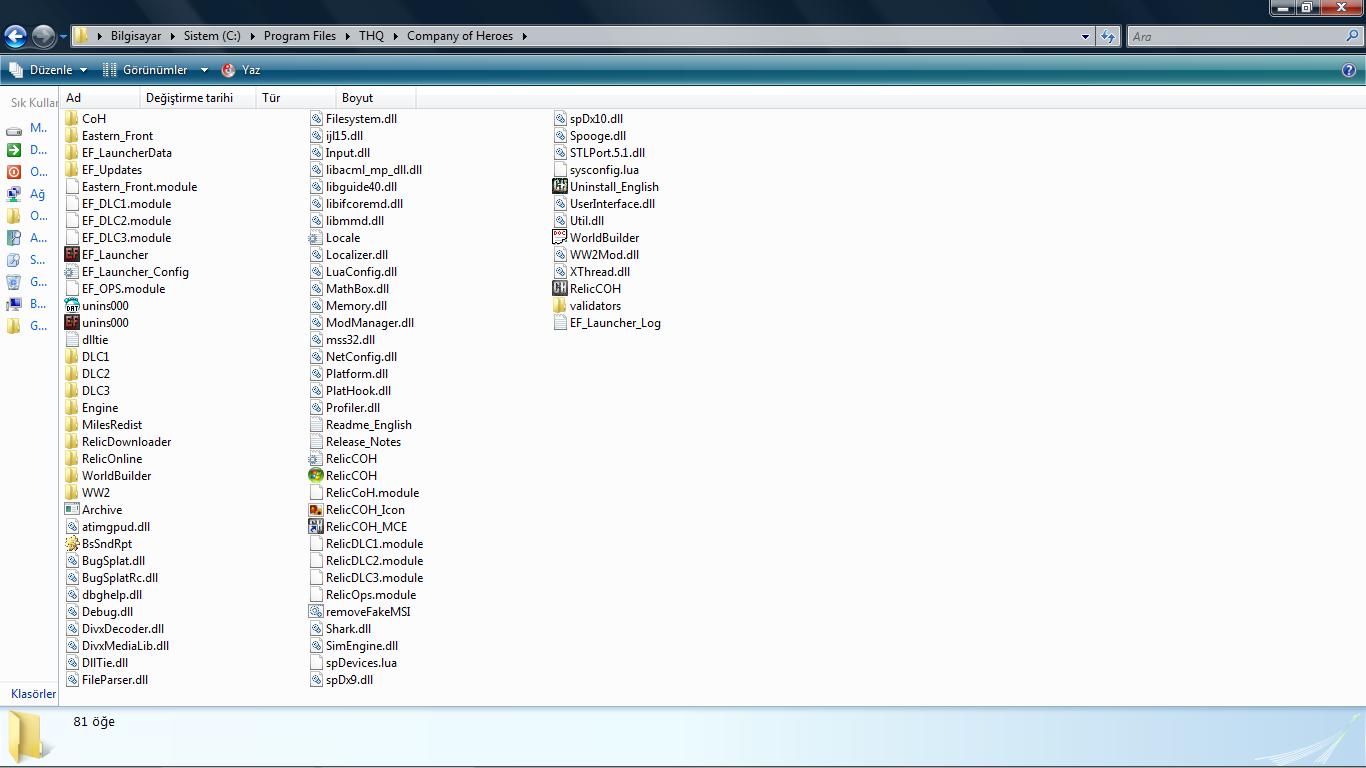
Task: Sort by the Değiştirme tarihi column header
Action: point(198,98)
